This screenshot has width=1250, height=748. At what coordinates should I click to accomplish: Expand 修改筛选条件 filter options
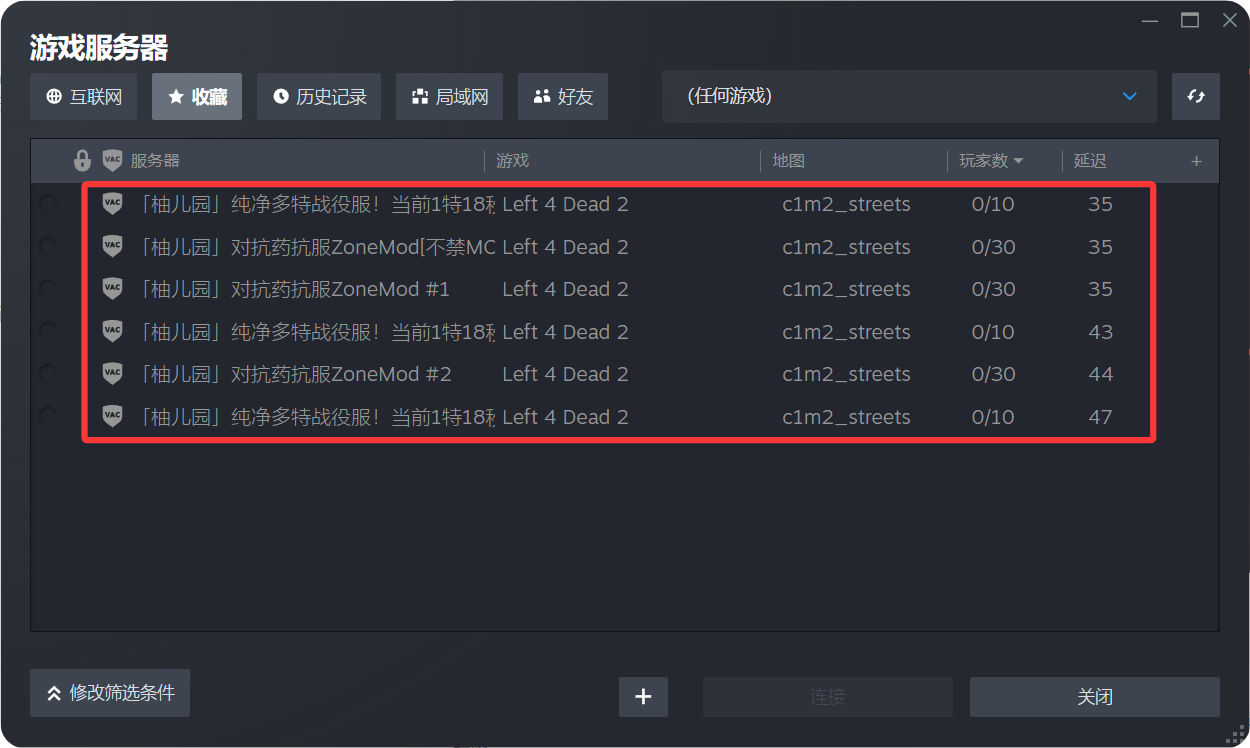pos(110,693)
